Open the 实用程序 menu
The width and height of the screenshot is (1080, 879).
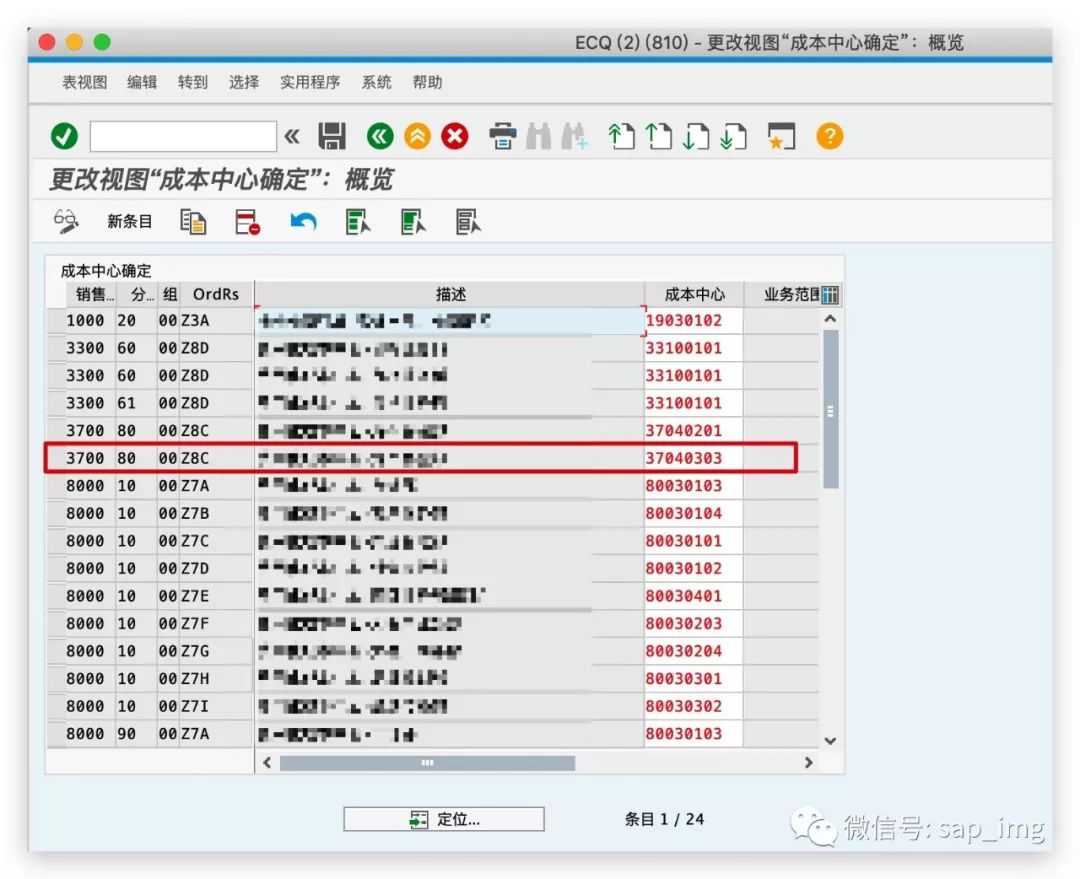310,83
